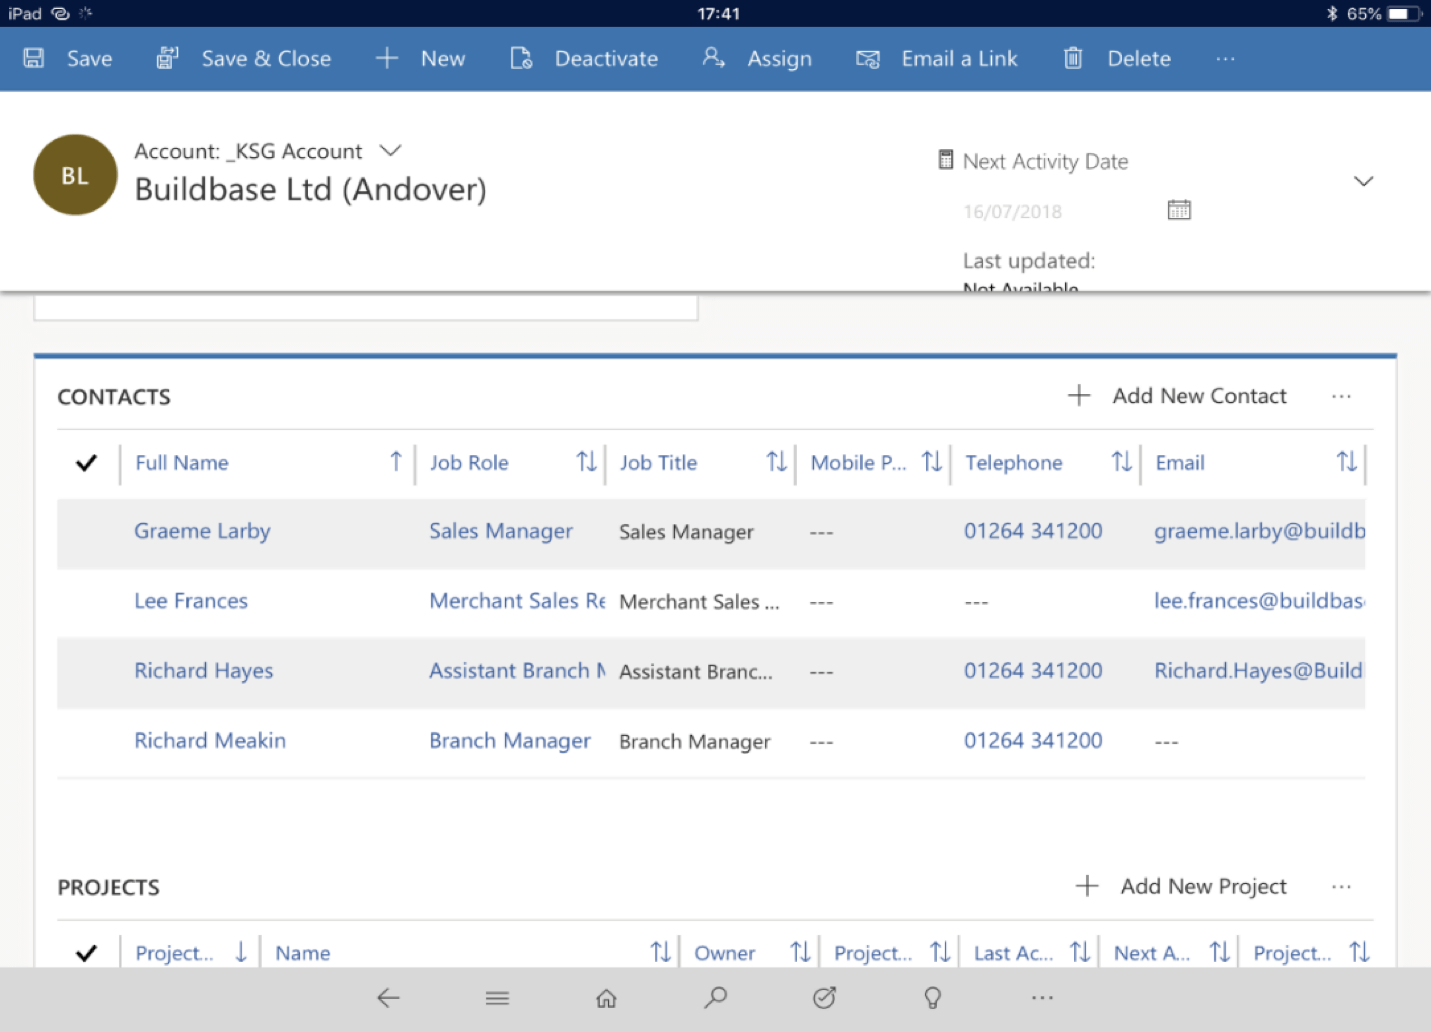The height and width of the screenshot is (1032, 1431).
Task: Open the task checkmark circle icon
Action: click(824, 997)
